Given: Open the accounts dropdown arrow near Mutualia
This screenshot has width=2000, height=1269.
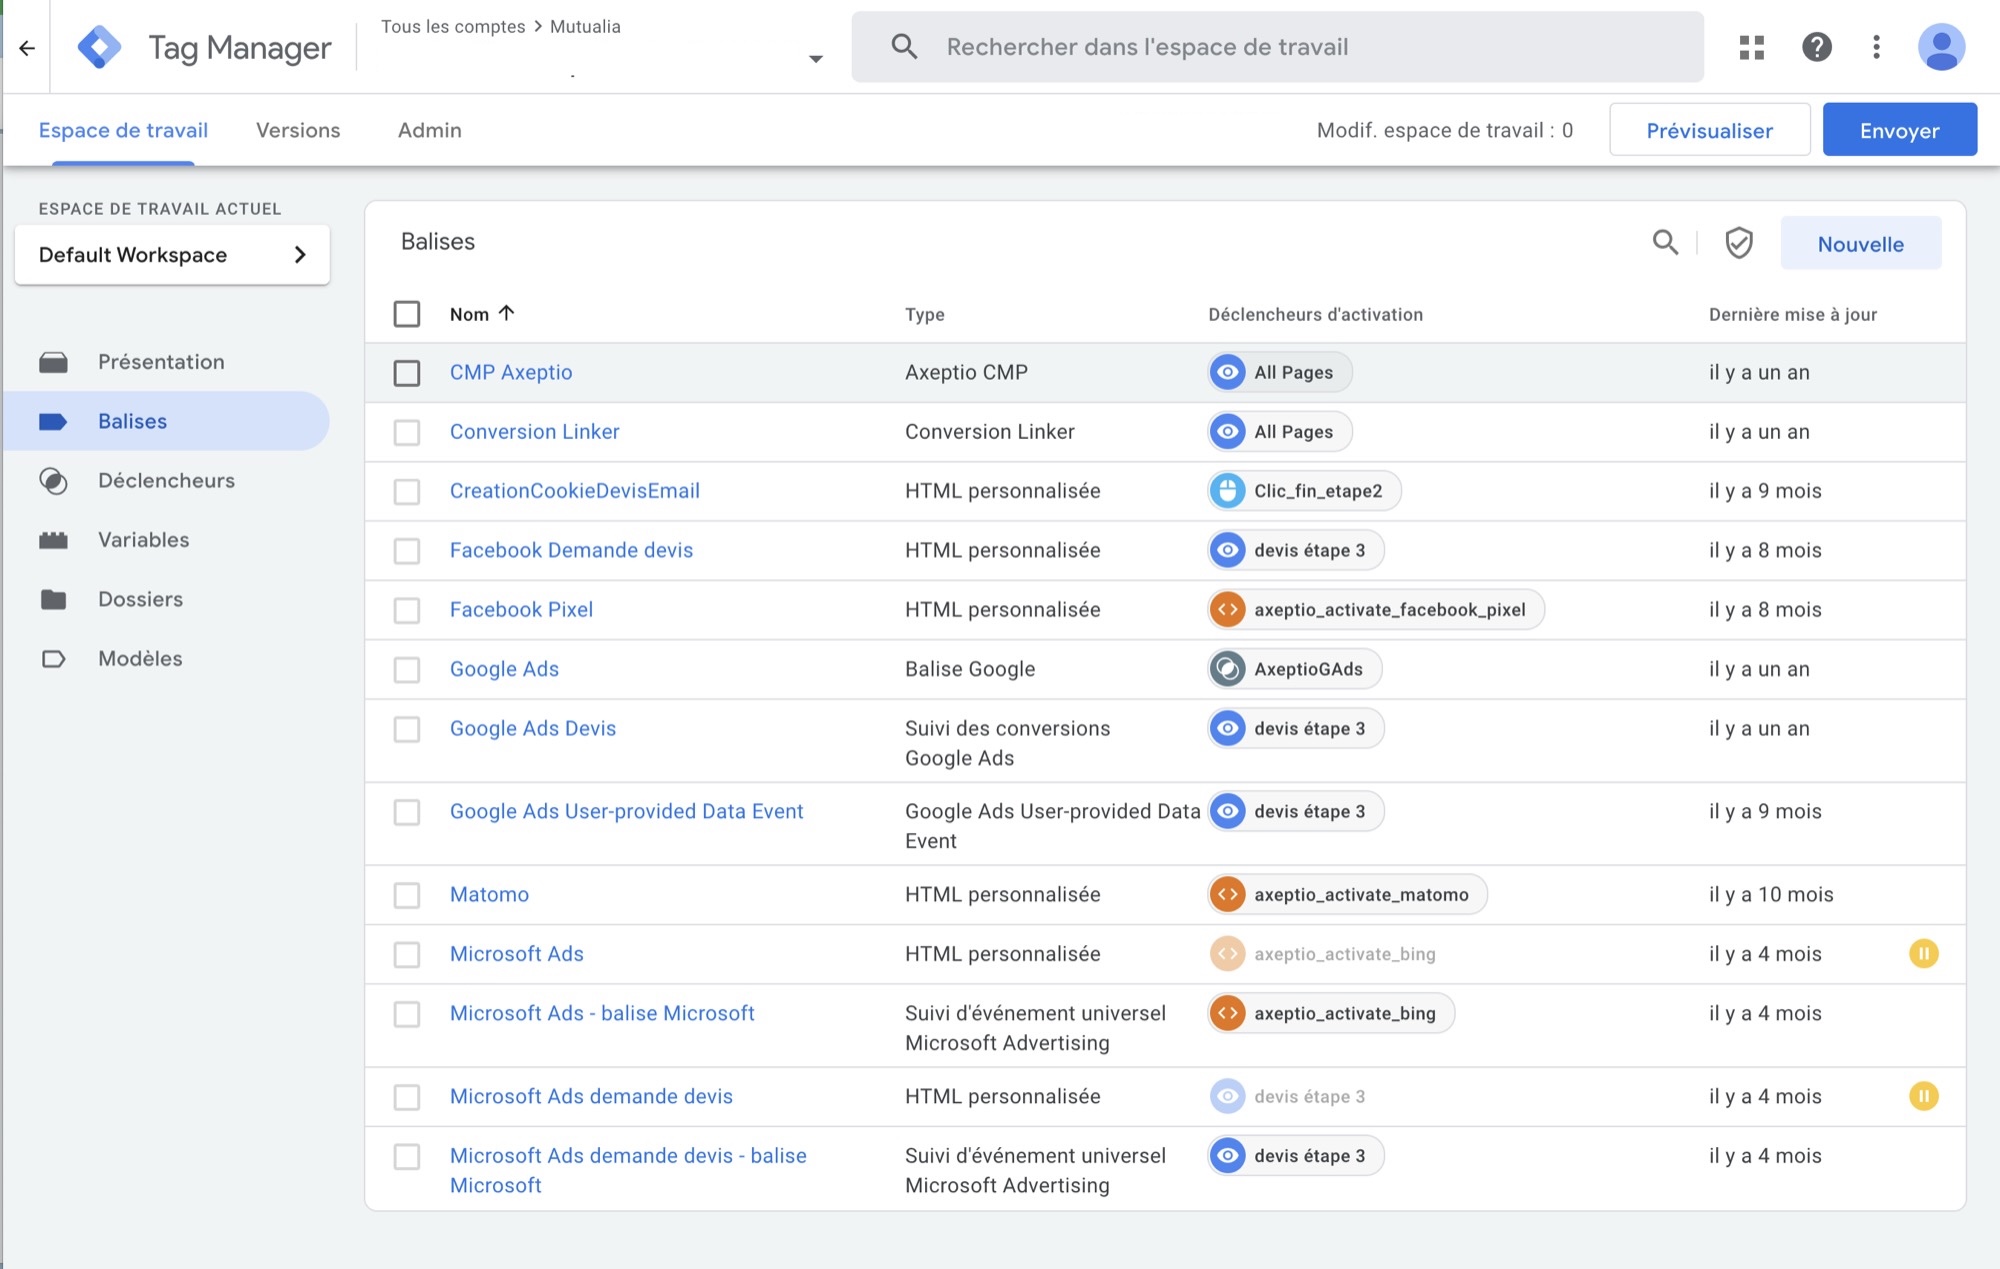Looking at the screenshot, I should pos(816,58).
